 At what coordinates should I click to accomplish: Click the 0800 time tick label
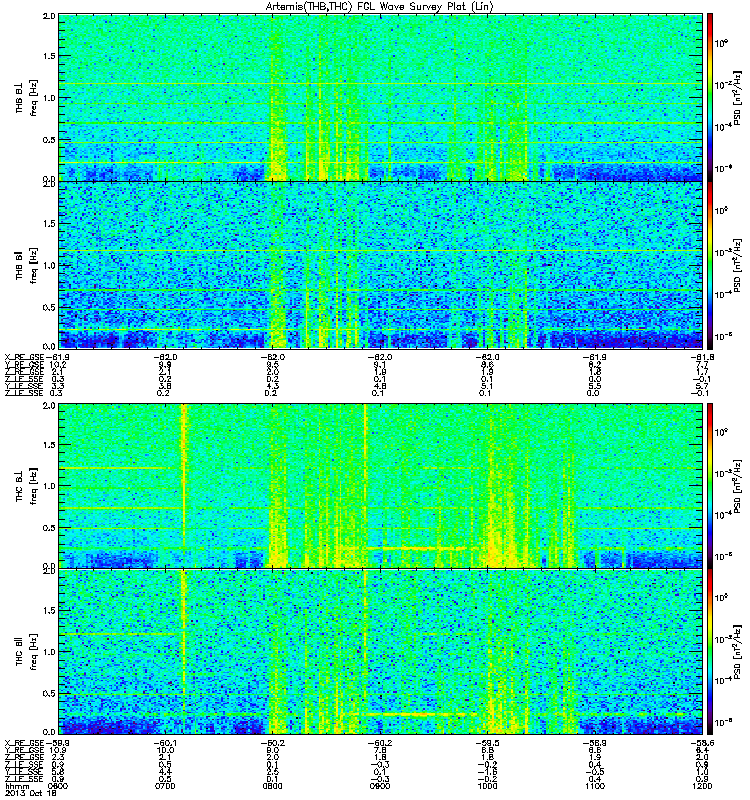(x=272, y=786)
